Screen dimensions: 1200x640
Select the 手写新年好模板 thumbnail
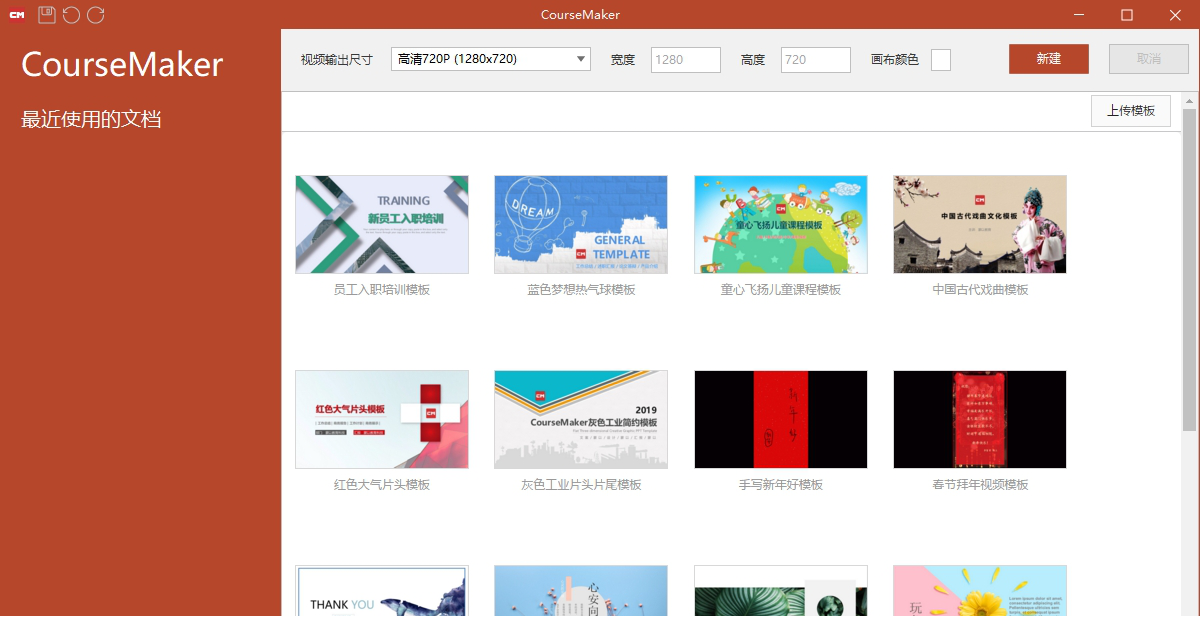point(781,419)
